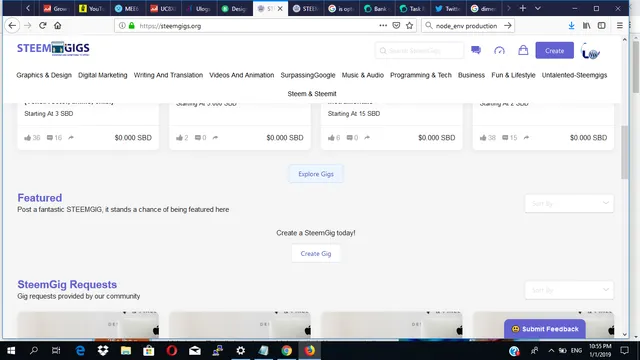Open Untalented-Steemgigs category
Screen dimensions: 640x360
[x=574, y=75]
